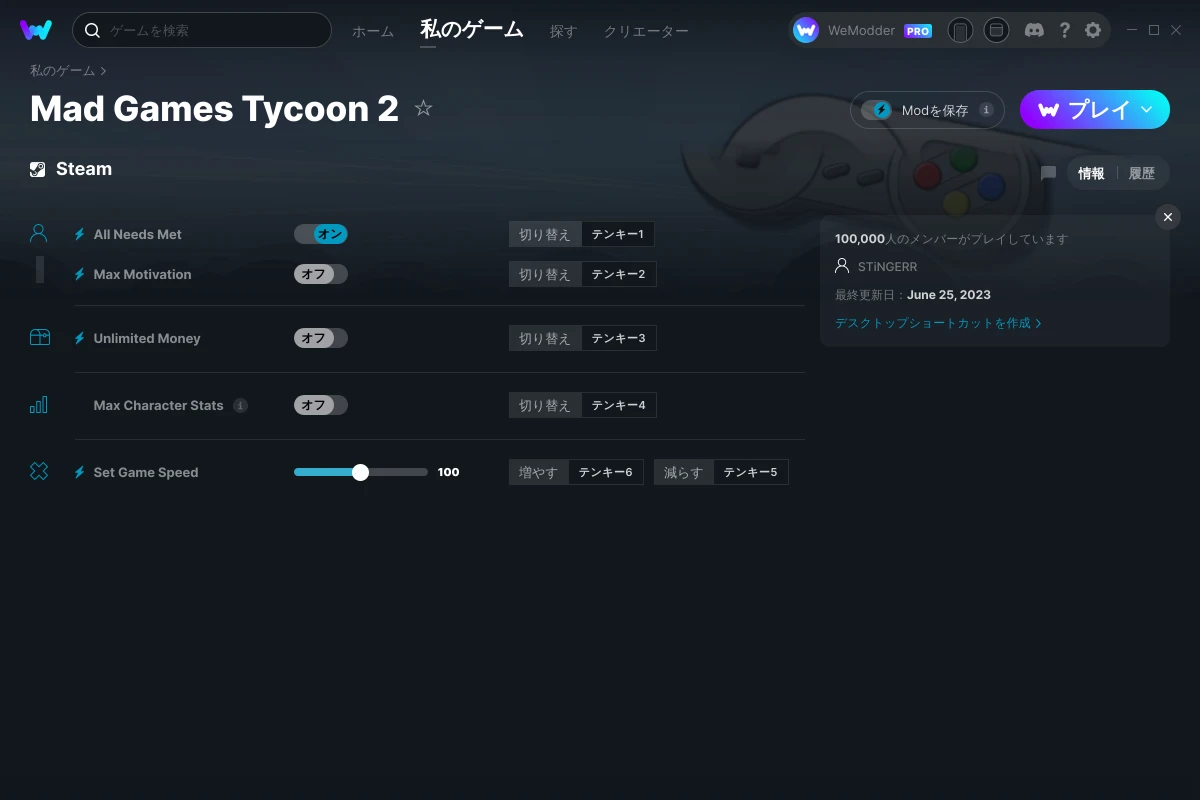1200x800 pixels.
Task: Click デスクトップショートカットを作成 link
Action: (x=938, y=323)
